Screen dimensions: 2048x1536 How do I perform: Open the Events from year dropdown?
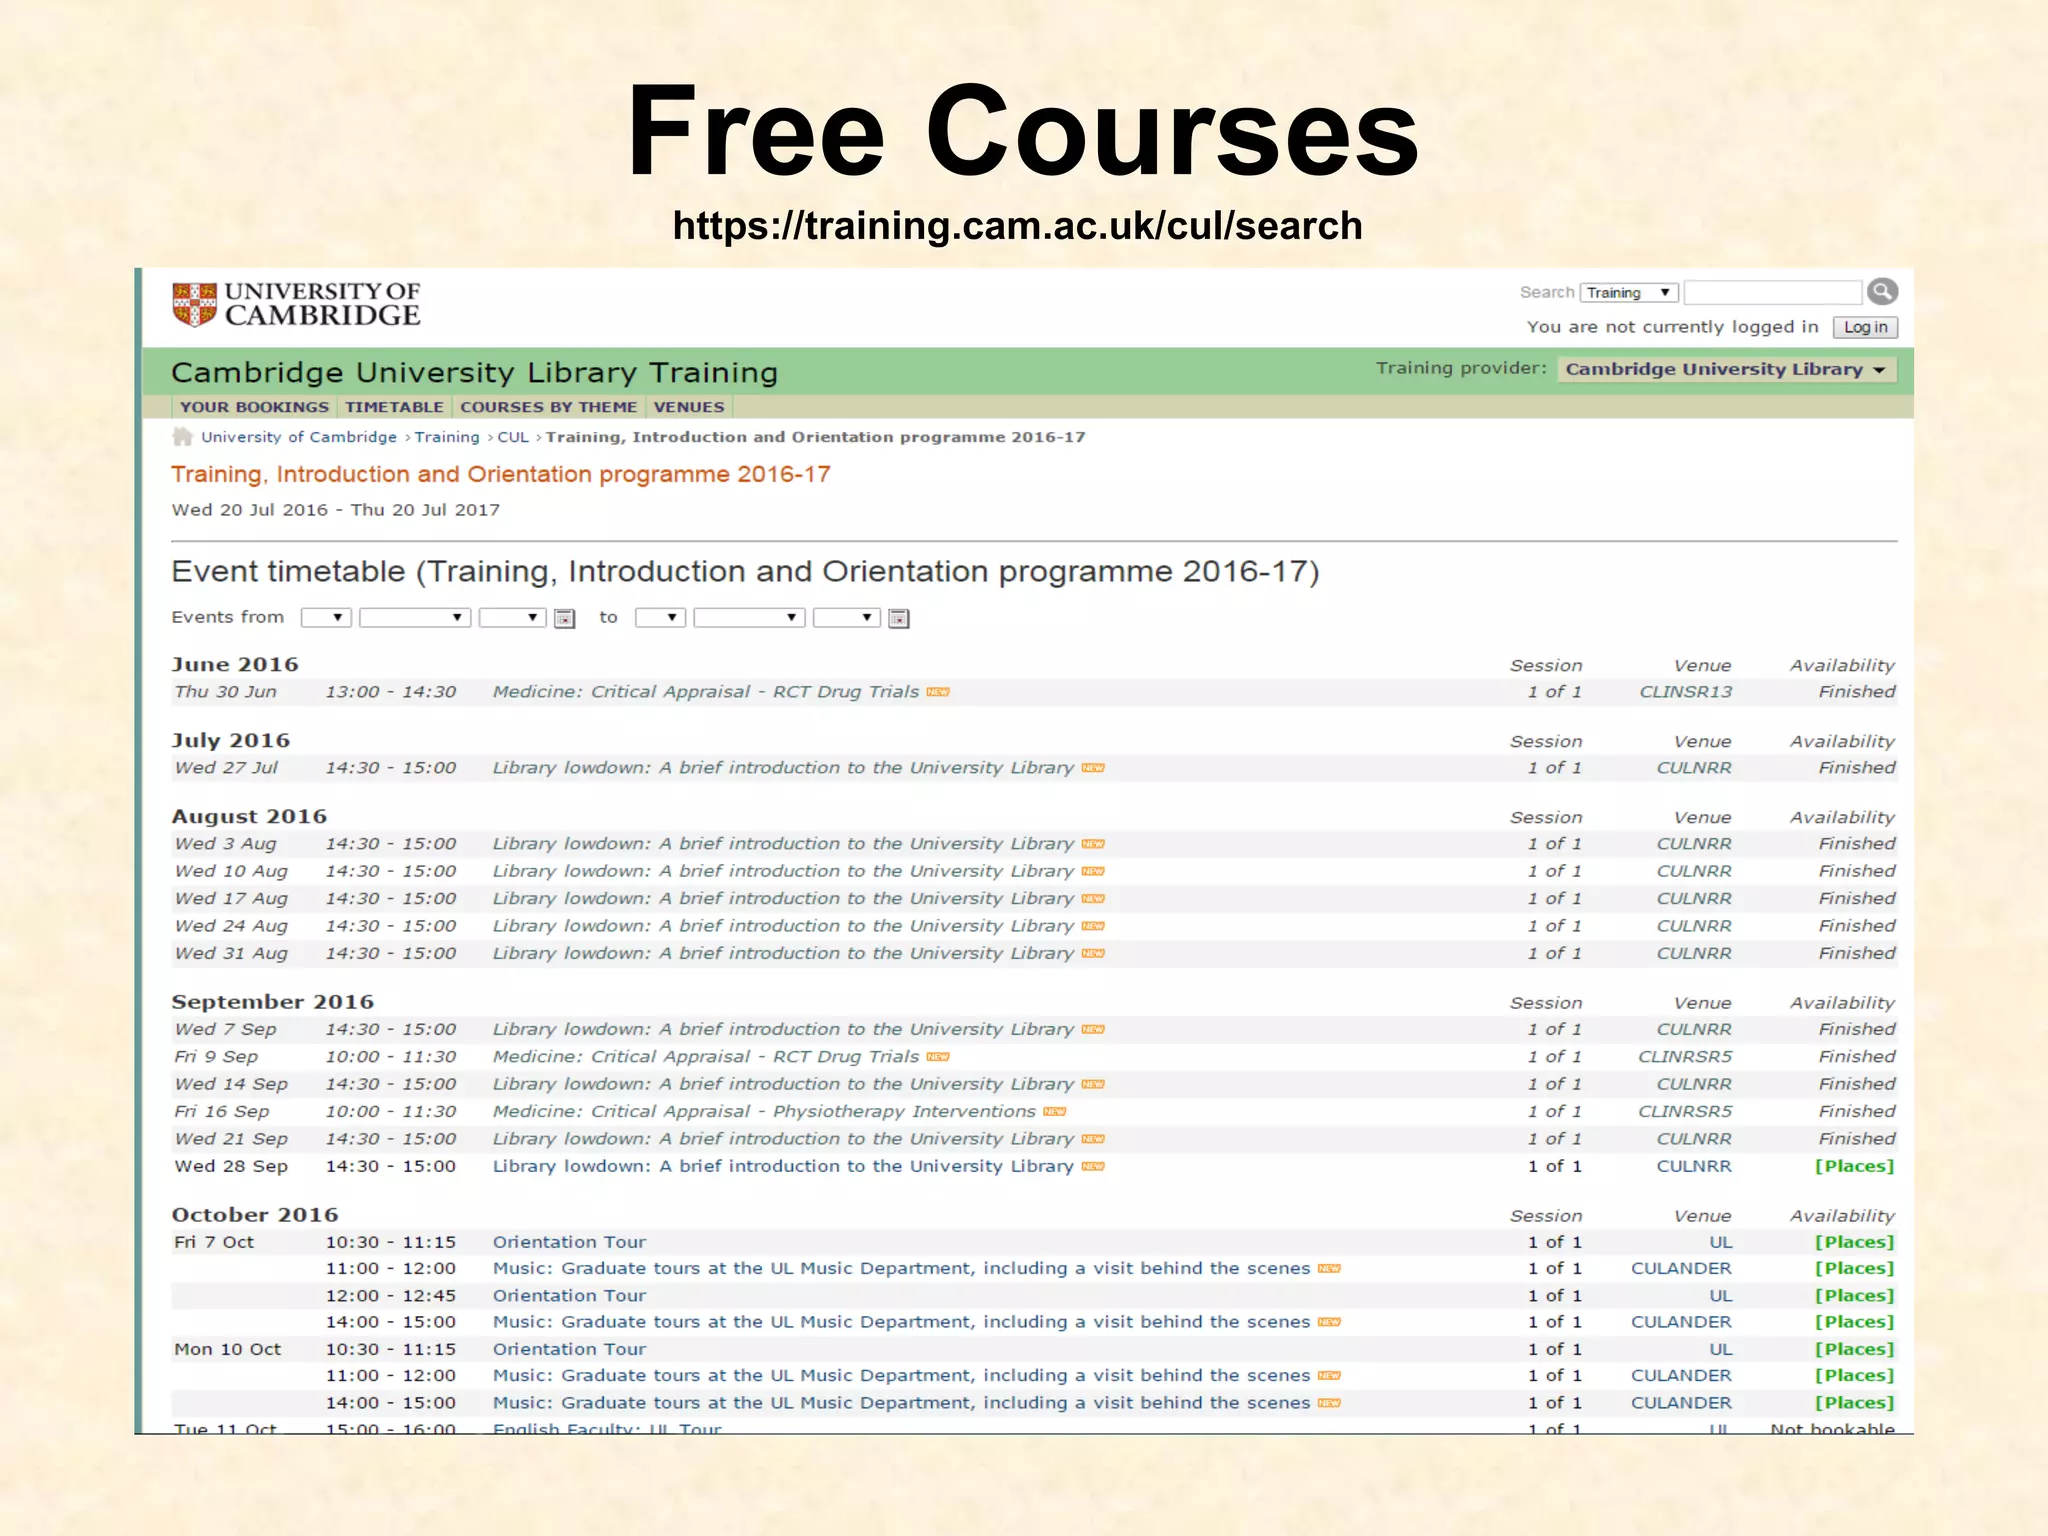click(x=512, y=618)
